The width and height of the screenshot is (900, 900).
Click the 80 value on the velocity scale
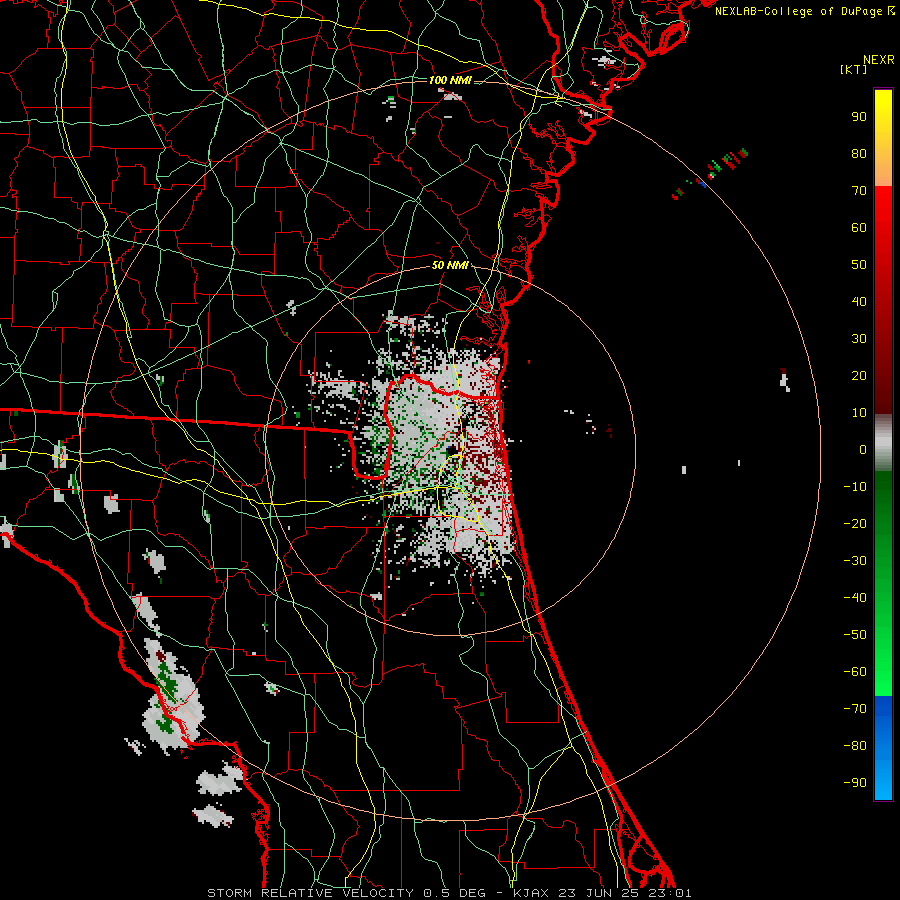[x=859, y=154]
